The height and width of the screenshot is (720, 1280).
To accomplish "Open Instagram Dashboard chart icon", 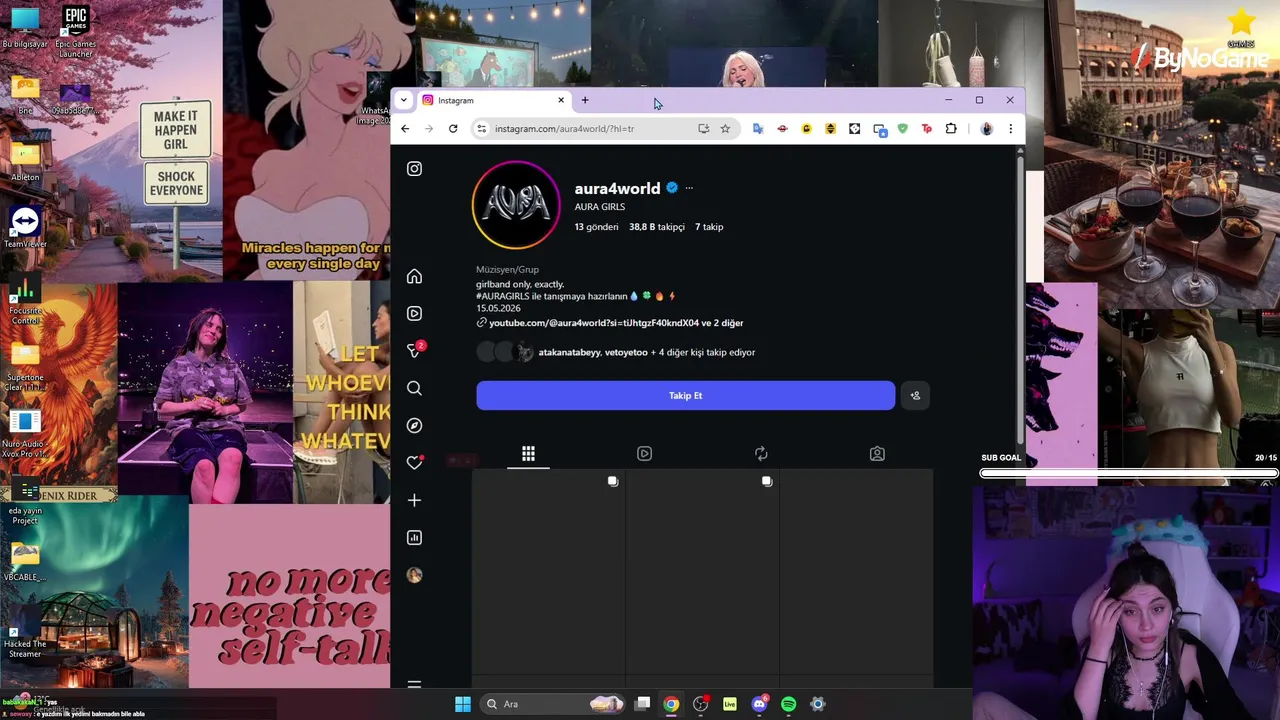I will pyautogui.click(x=414, y=537).
